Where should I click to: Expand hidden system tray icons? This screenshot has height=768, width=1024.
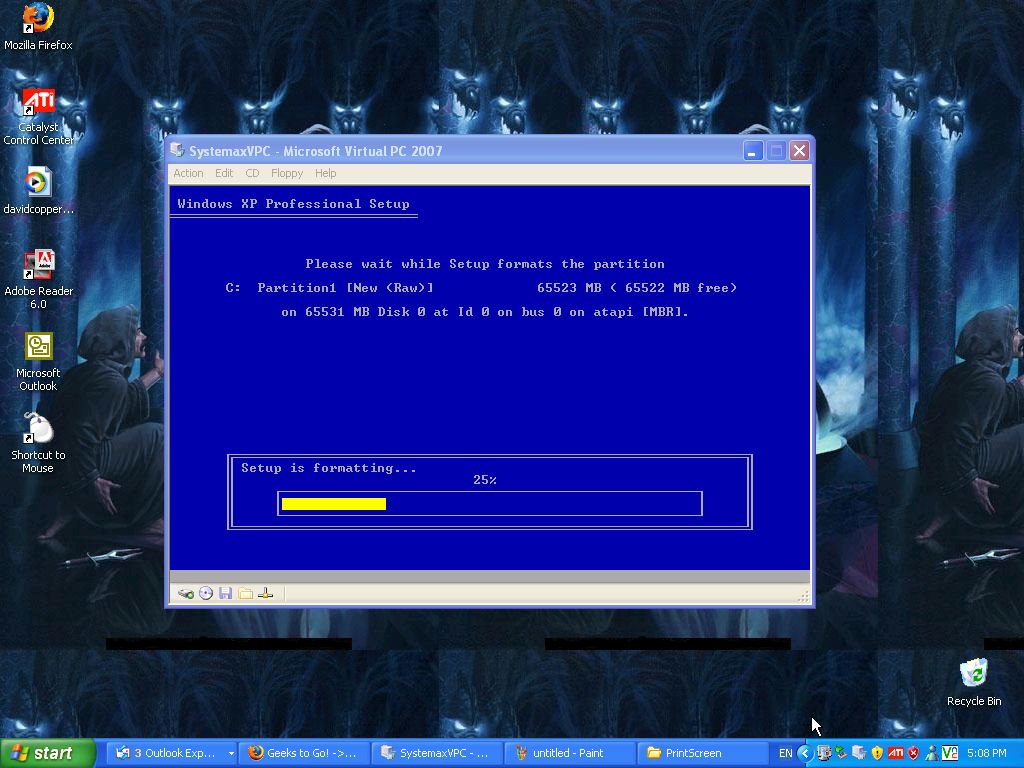coord(805,753)
